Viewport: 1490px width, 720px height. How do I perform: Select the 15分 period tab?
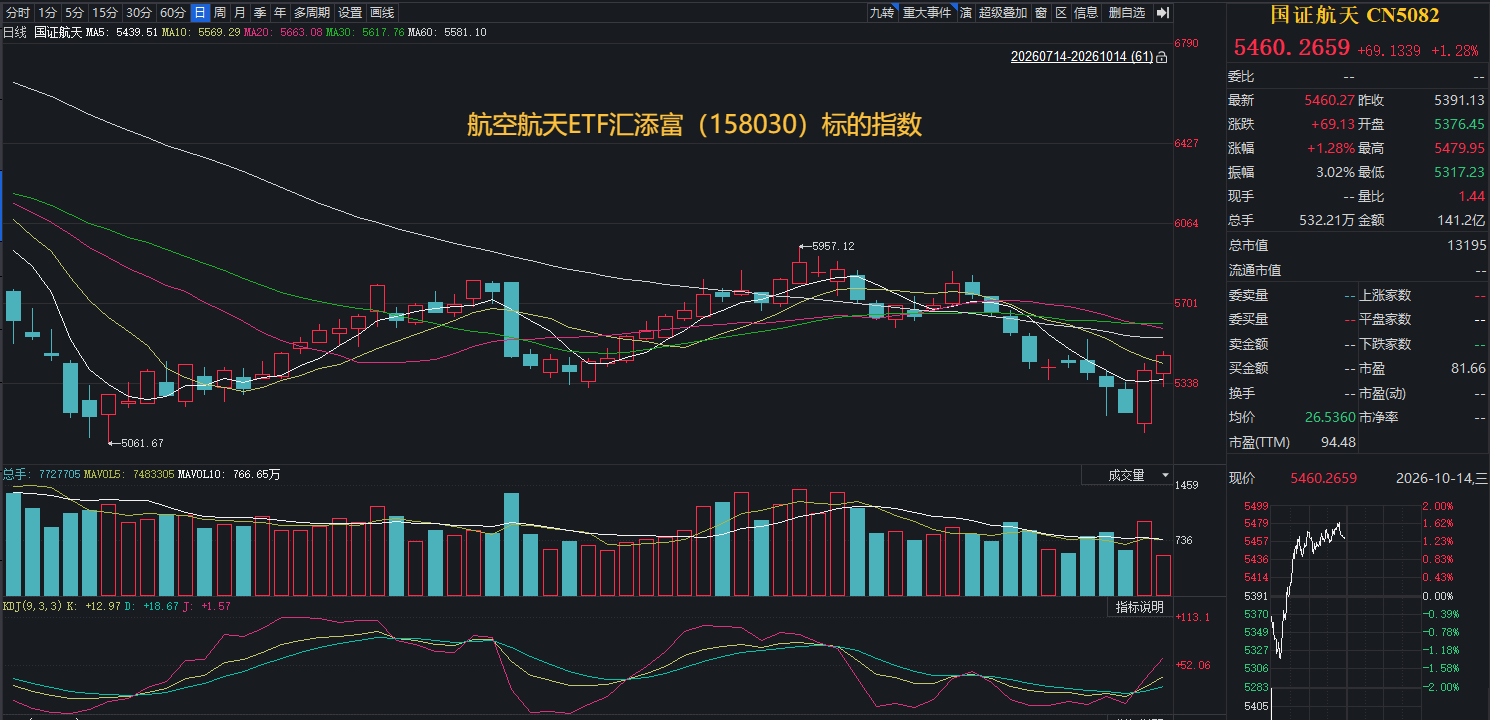(104, 13)
